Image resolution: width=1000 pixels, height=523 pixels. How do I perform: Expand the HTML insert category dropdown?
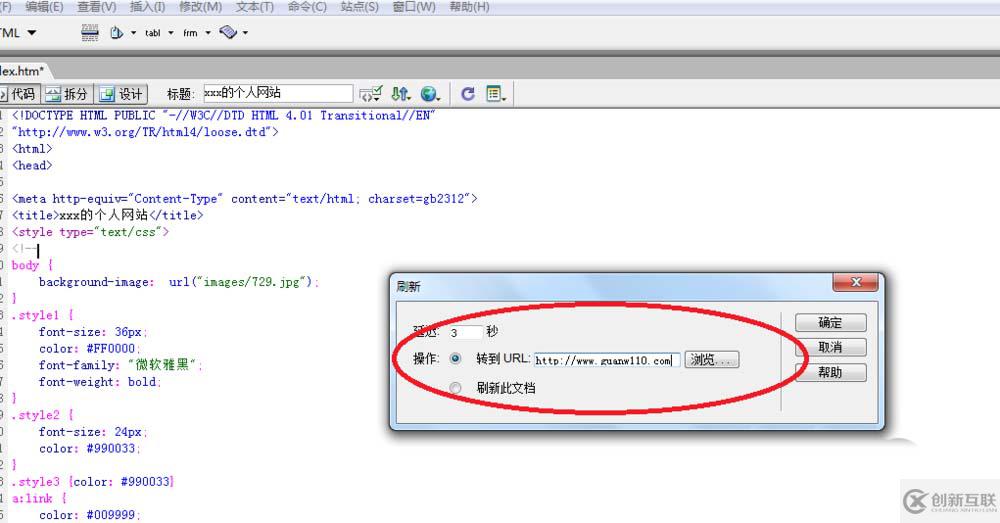pos(32,33)
